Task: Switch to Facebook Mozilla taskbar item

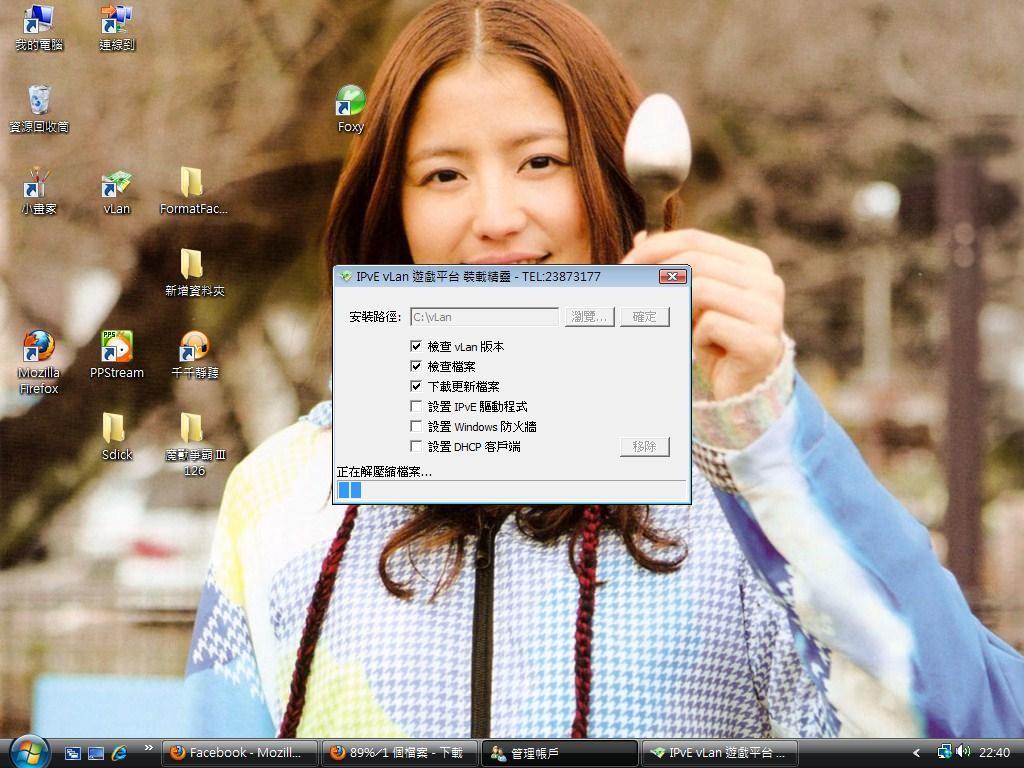Action: point(240,753)
